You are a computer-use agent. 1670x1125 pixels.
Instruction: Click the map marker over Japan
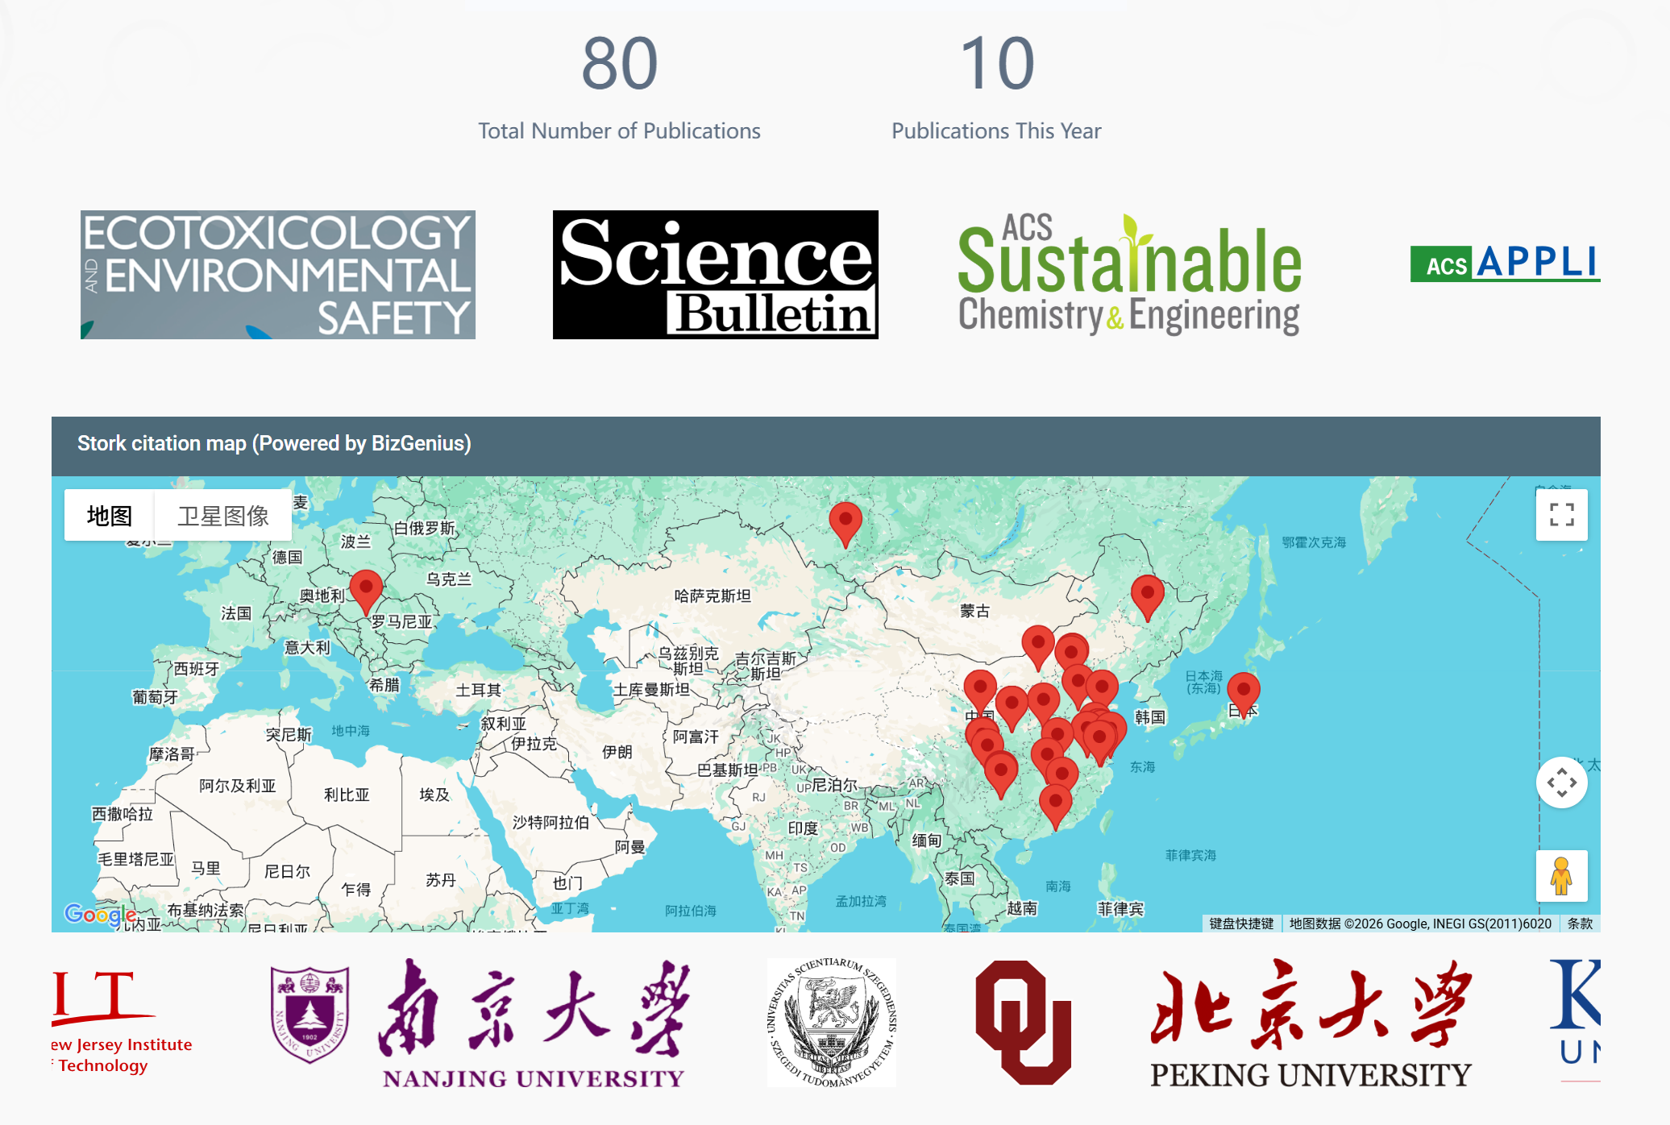(x=1243, y=690)
